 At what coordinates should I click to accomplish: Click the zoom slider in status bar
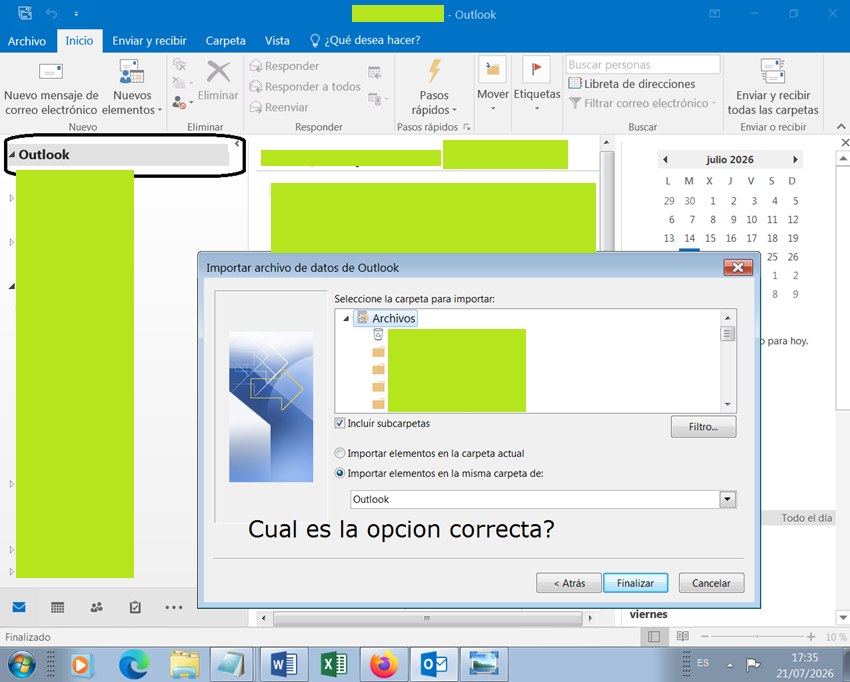pos(757,636)
